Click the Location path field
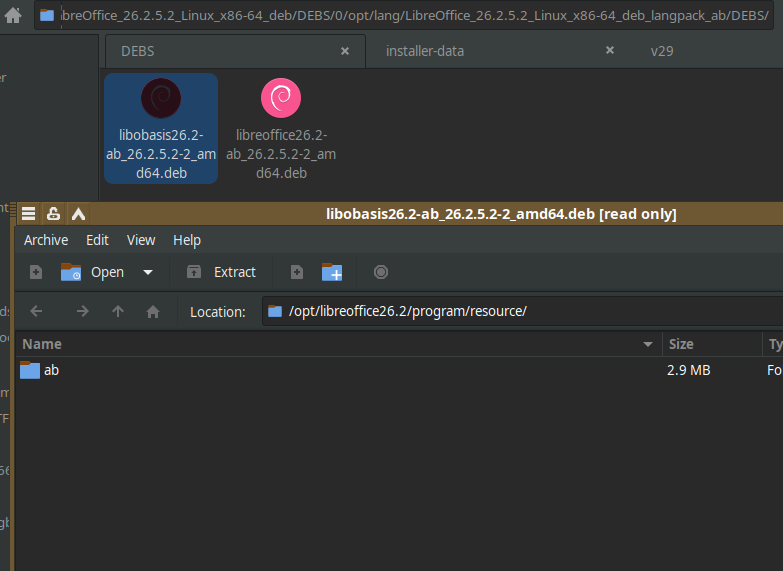 click(522, 311)
